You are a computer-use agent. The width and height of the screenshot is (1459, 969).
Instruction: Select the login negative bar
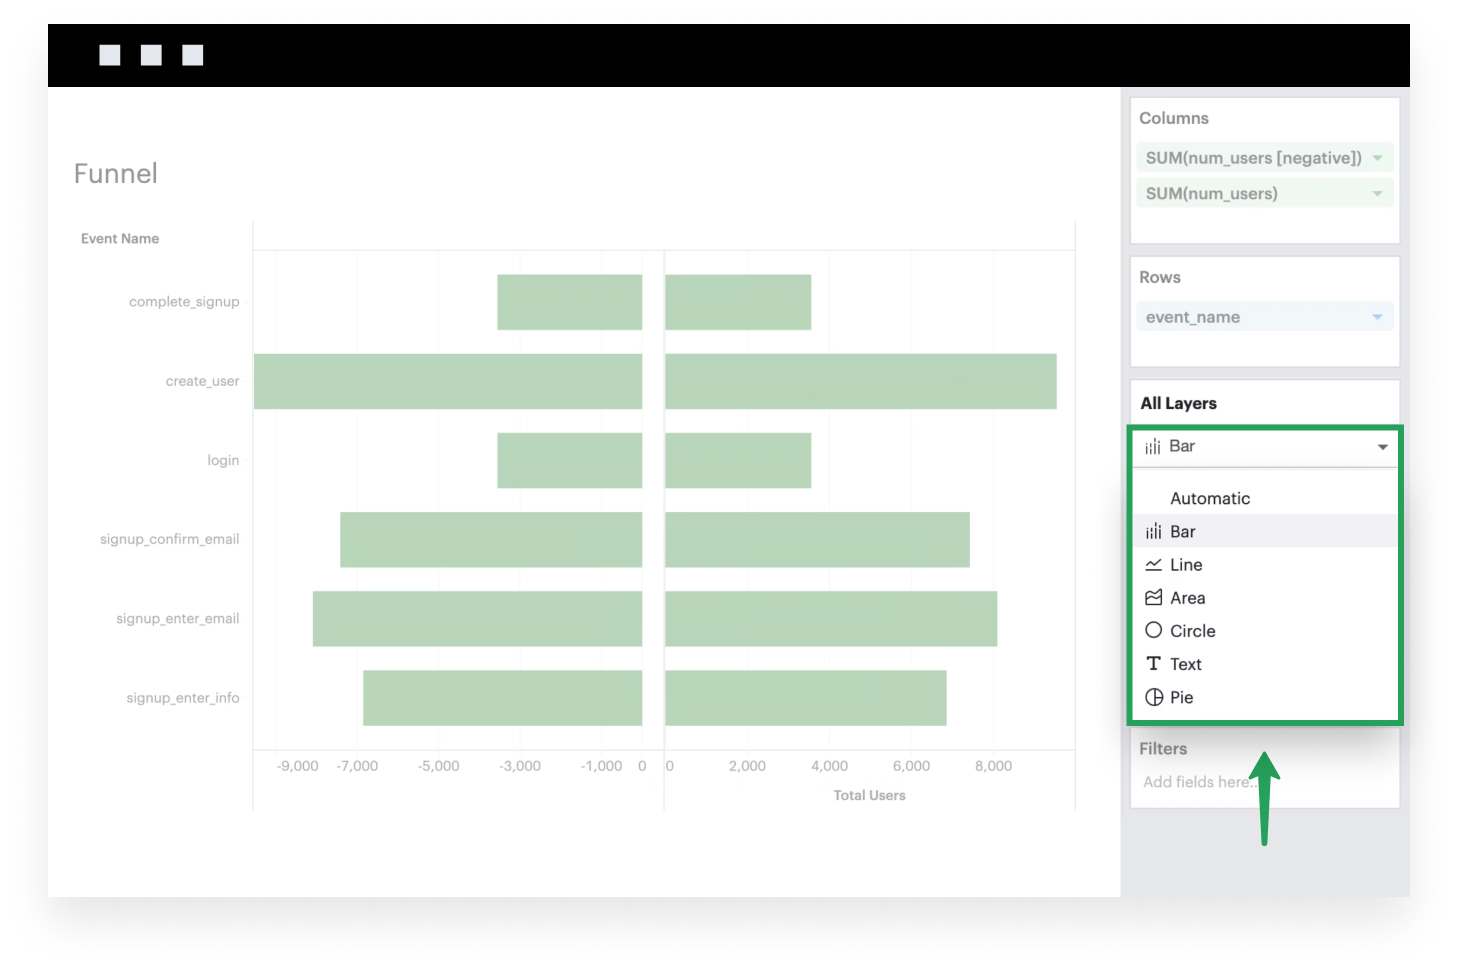pyautogui.click(x=569, y=460)
